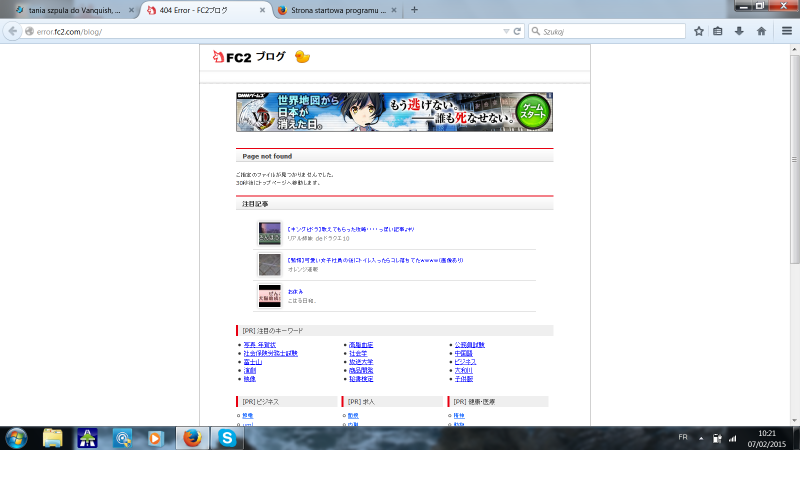Click the page vertical scrollbar
The image size is (800, 490).
tap(794, 200)
